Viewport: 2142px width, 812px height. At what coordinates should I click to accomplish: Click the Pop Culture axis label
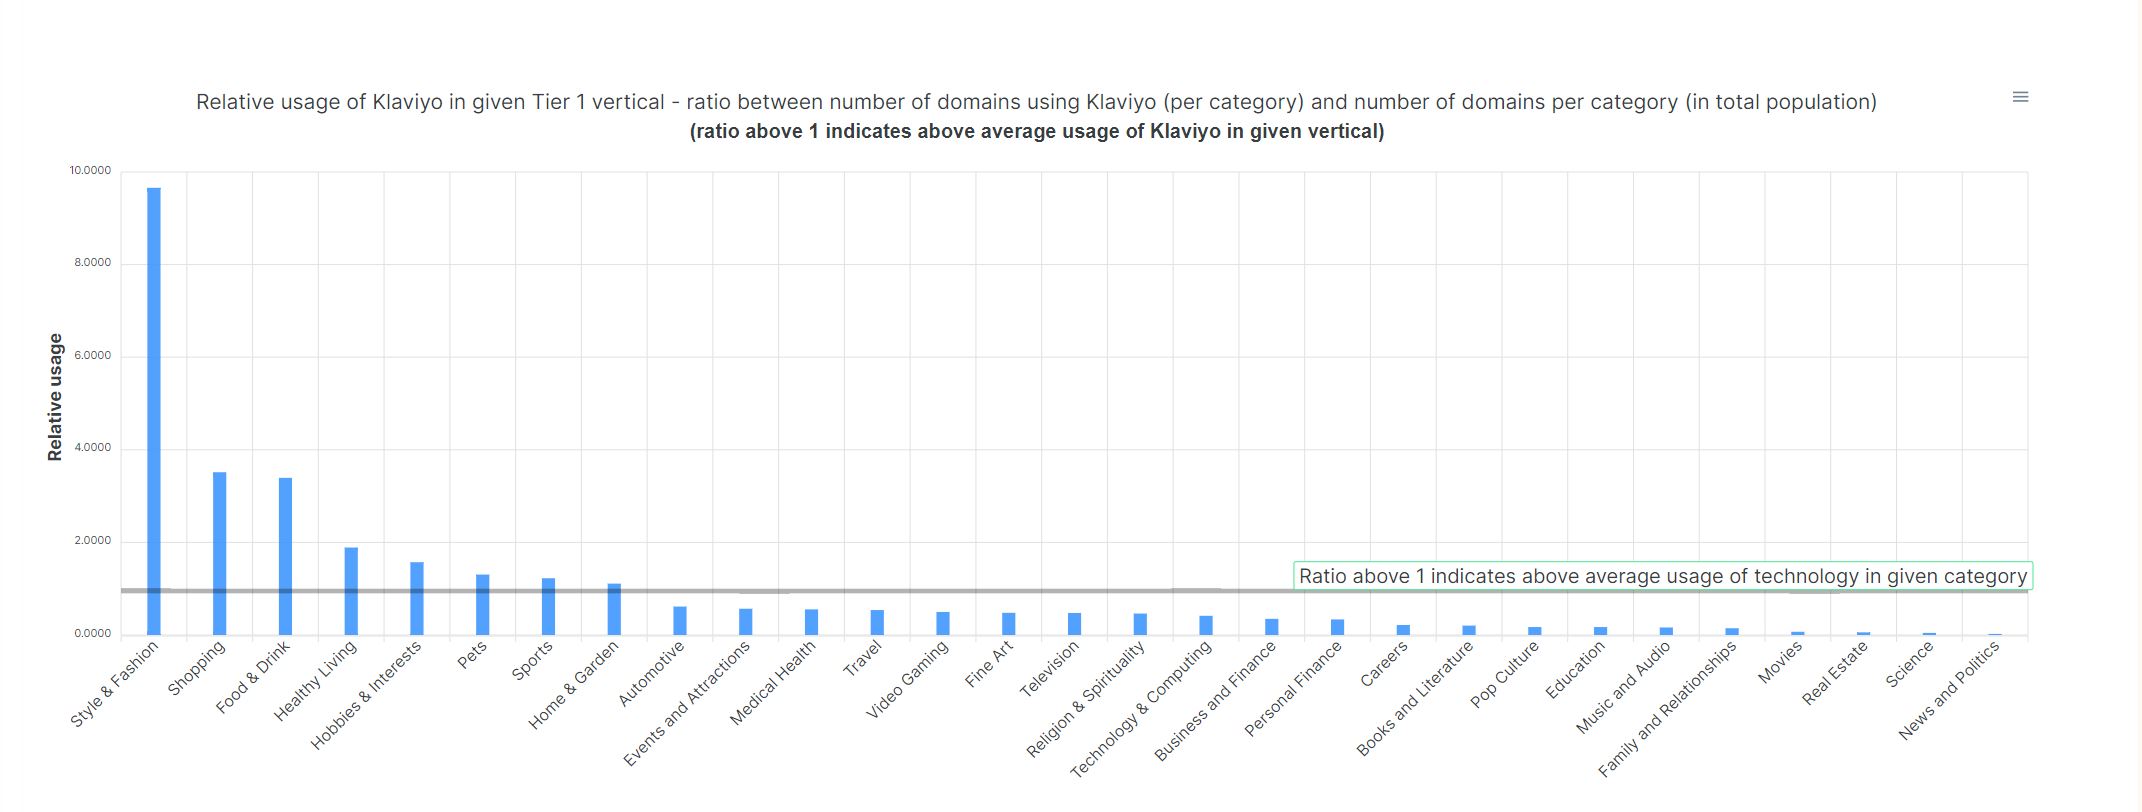click(x=1505, y=675)
